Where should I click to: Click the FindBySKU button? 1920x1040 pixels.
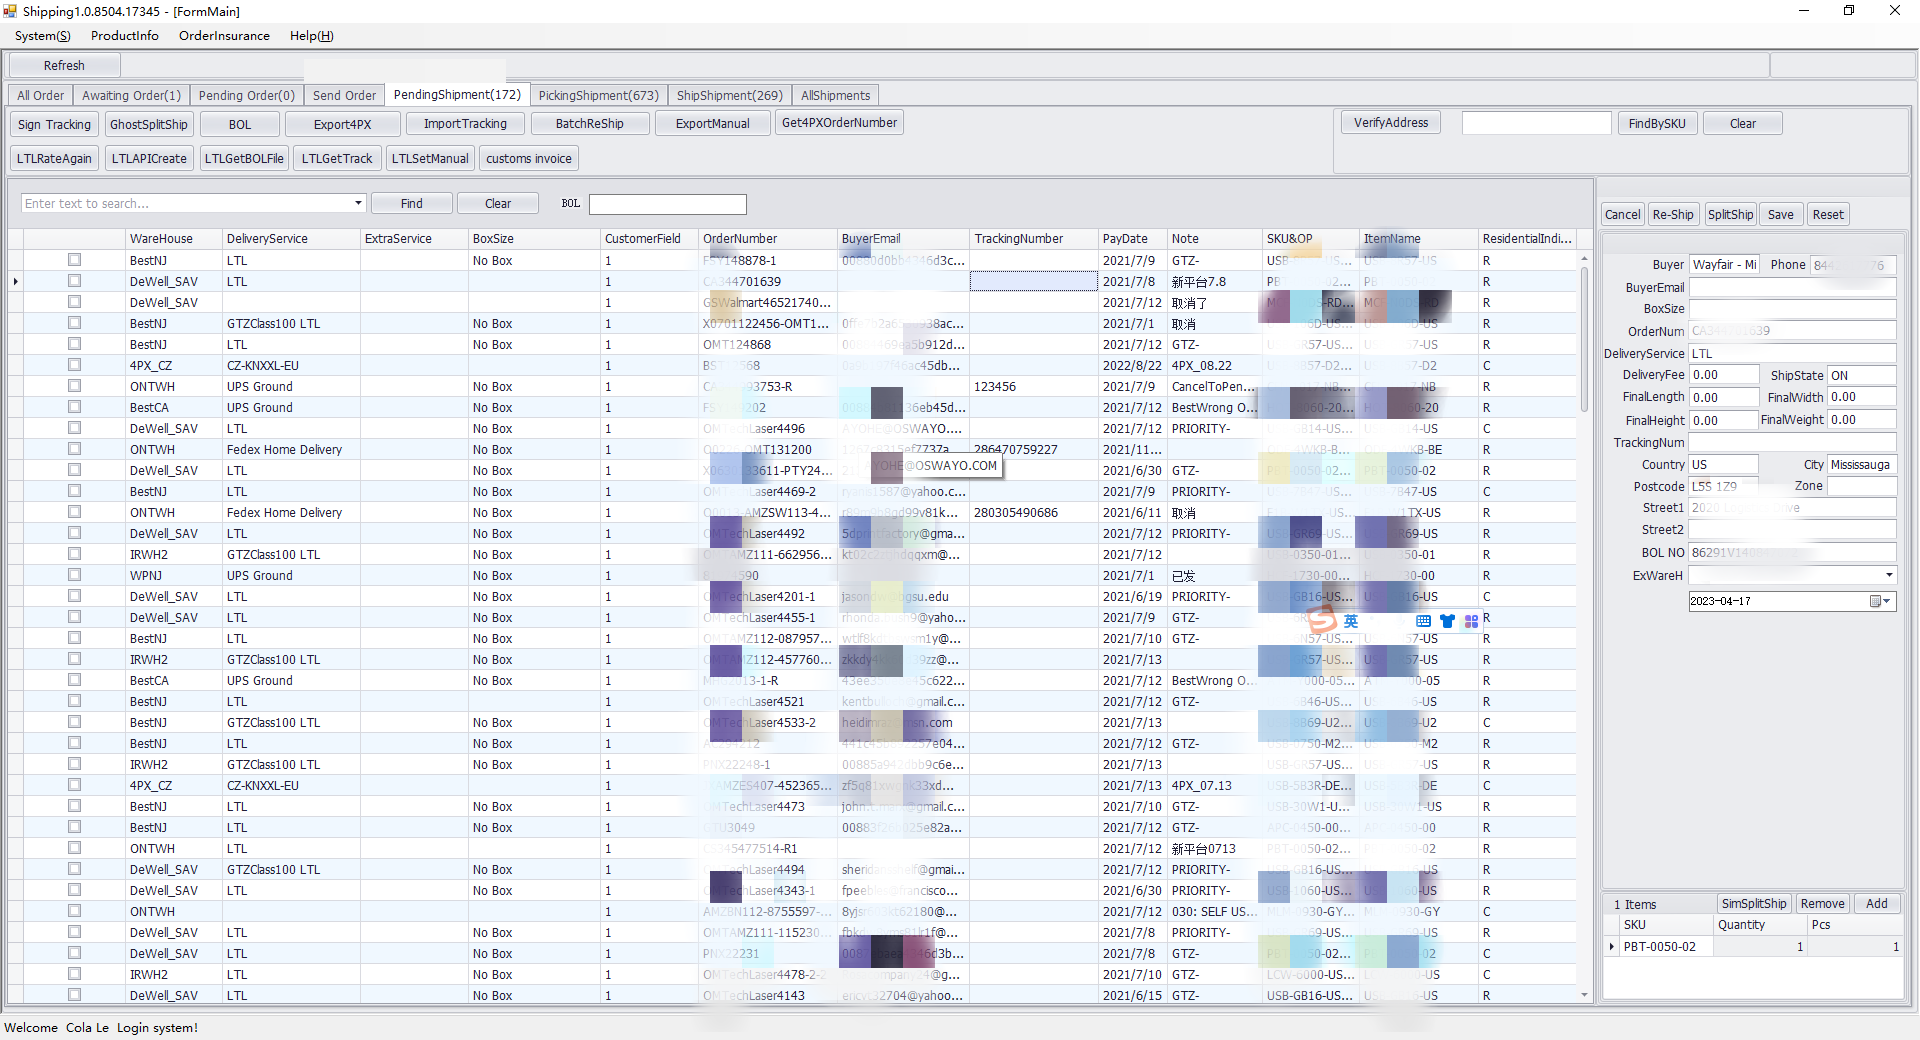pos(1657,124)
